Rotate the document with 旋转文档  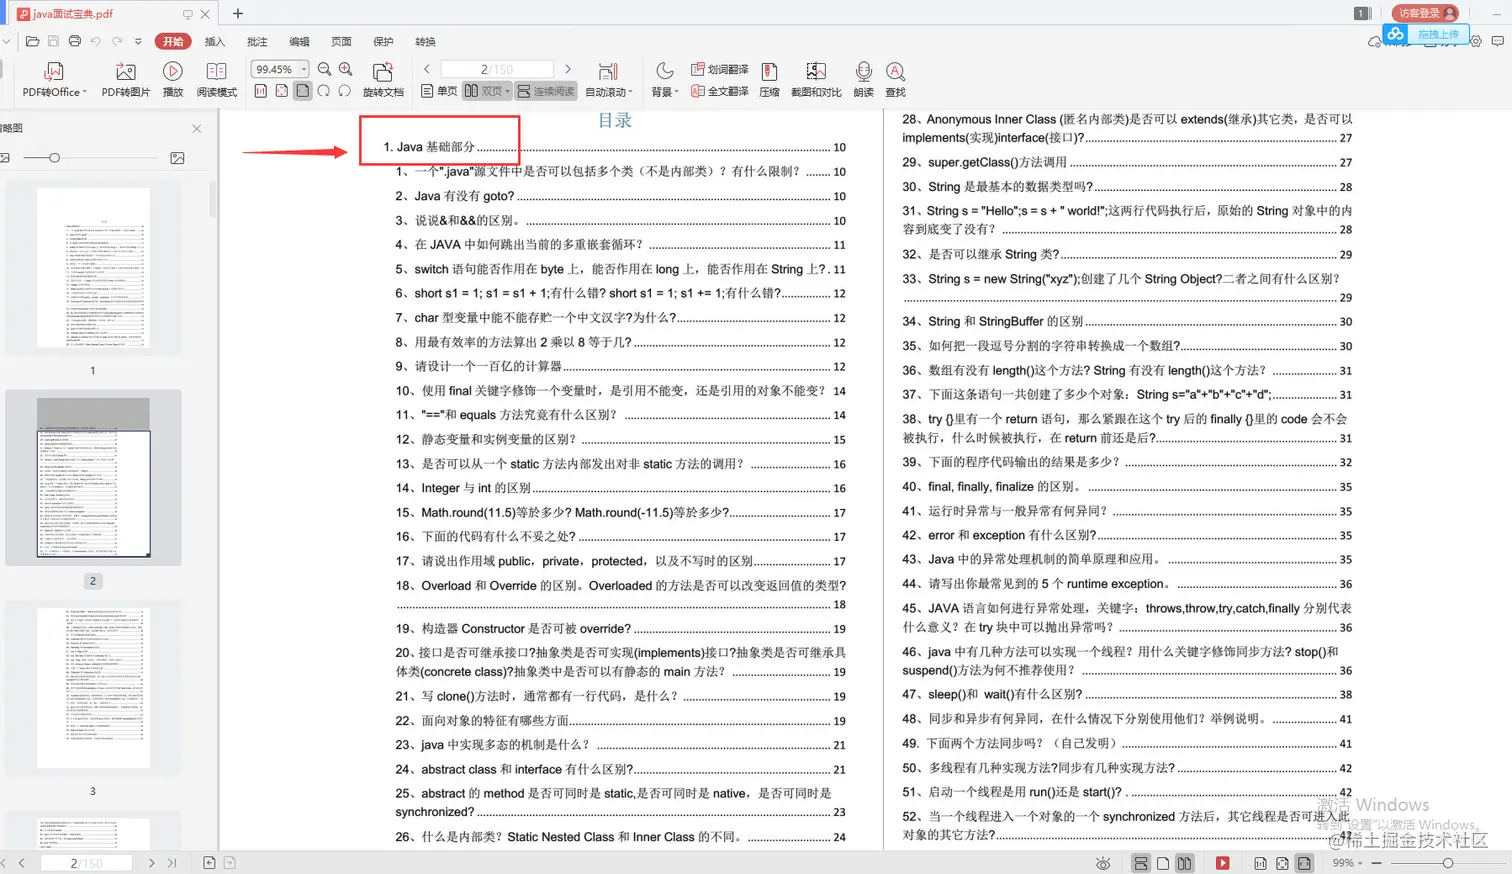383,80
